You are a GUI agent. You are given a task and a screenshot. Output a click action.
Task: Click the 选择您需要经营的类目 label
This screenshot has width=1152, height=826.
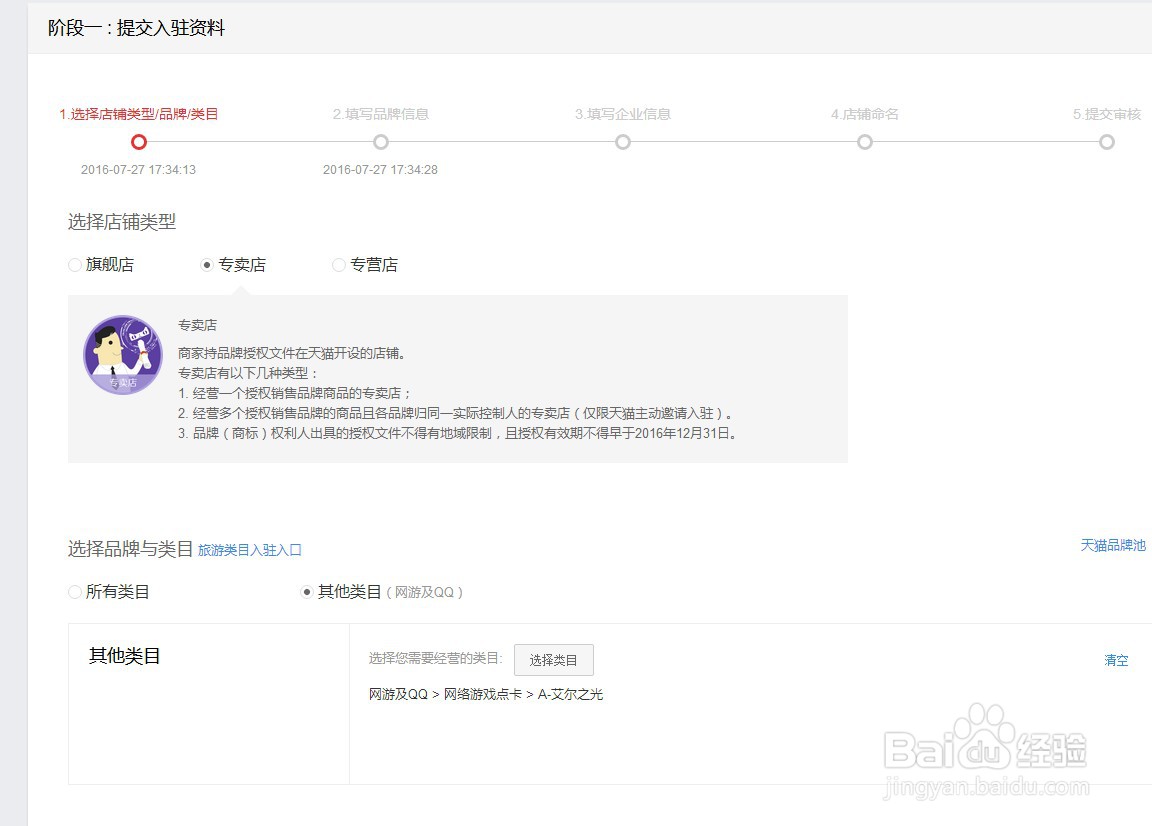click(x=436, y=658)
